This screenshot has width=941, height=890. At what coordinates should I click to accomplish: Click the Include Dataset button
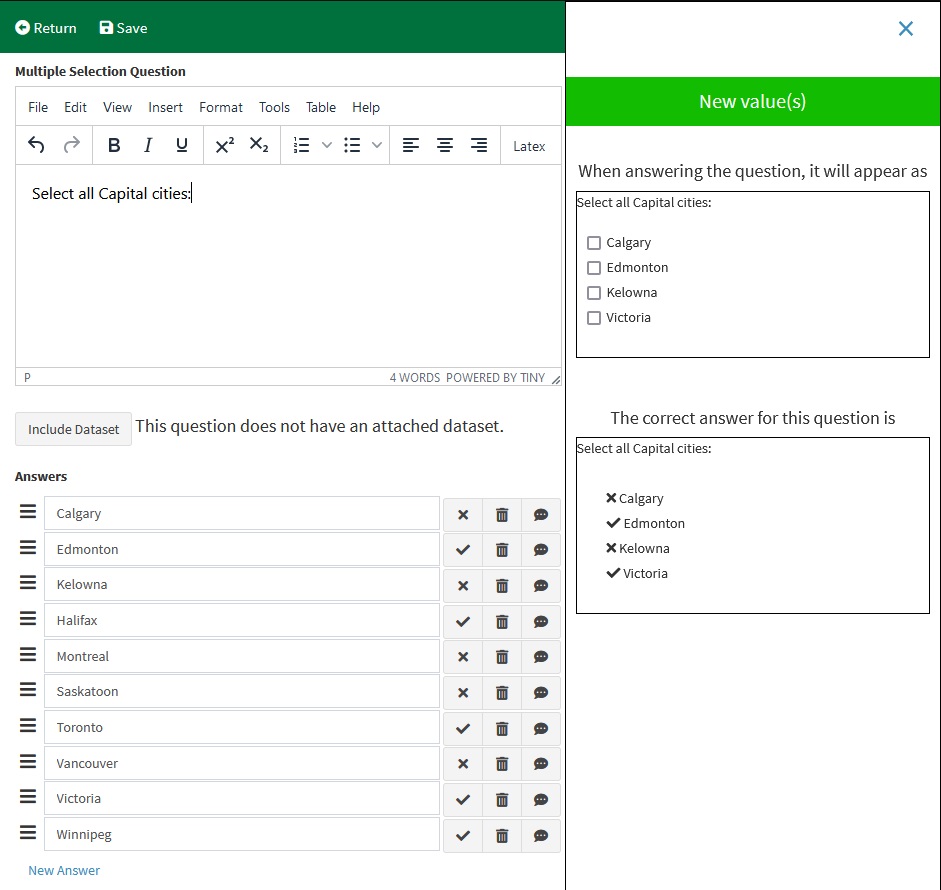[x=73, y=429]
